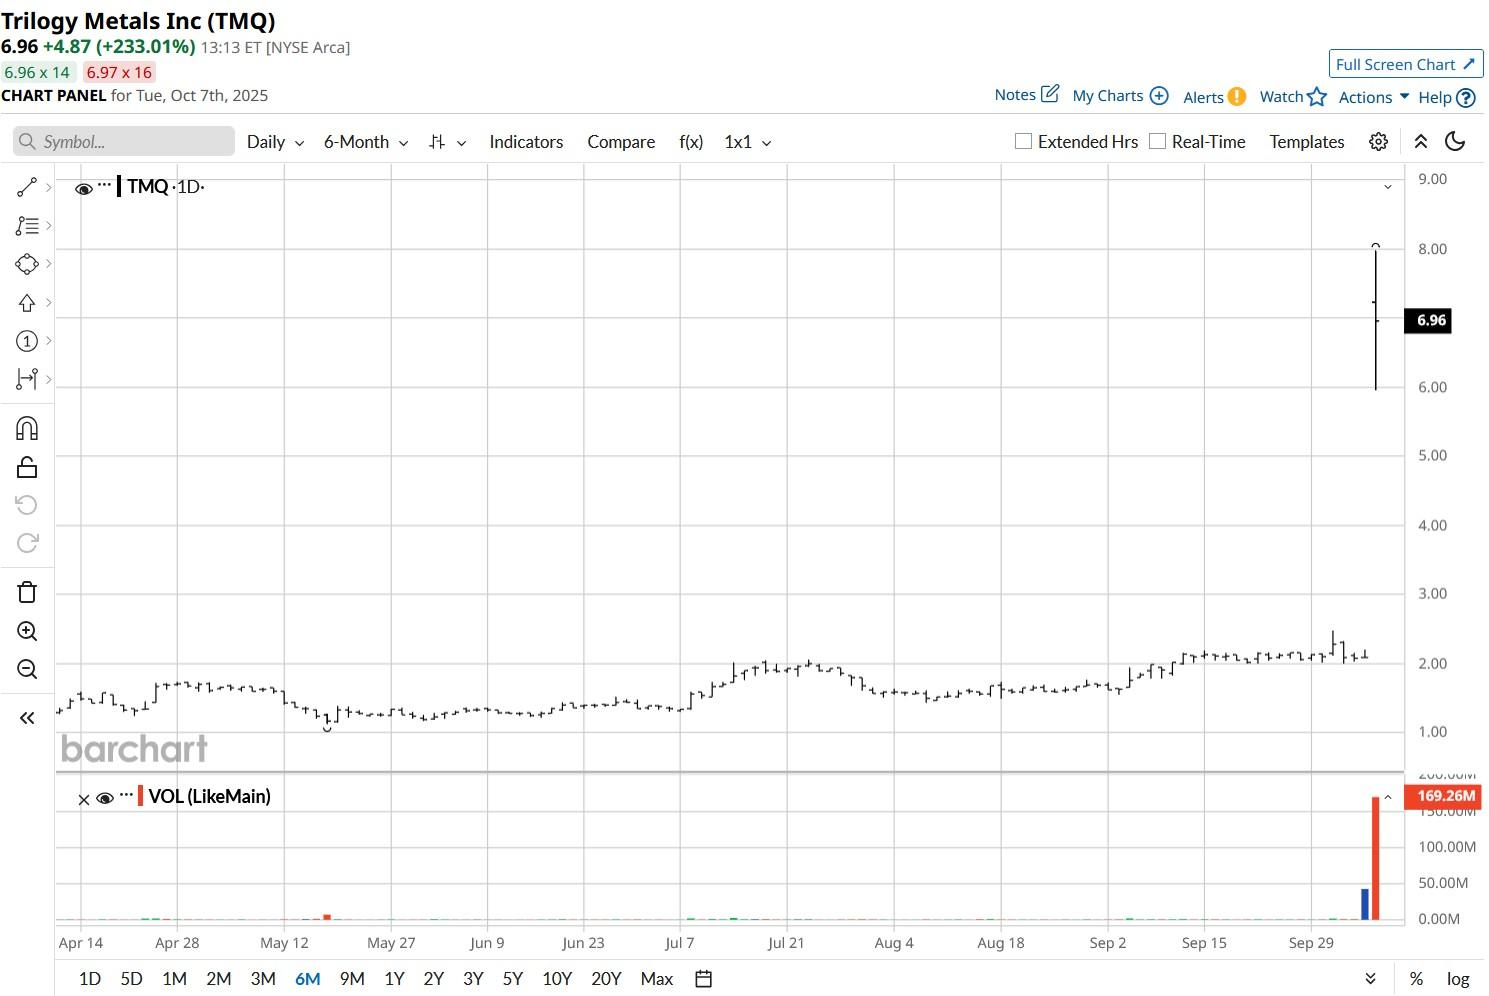Click the 169.26M volume label

(1443, 796)
